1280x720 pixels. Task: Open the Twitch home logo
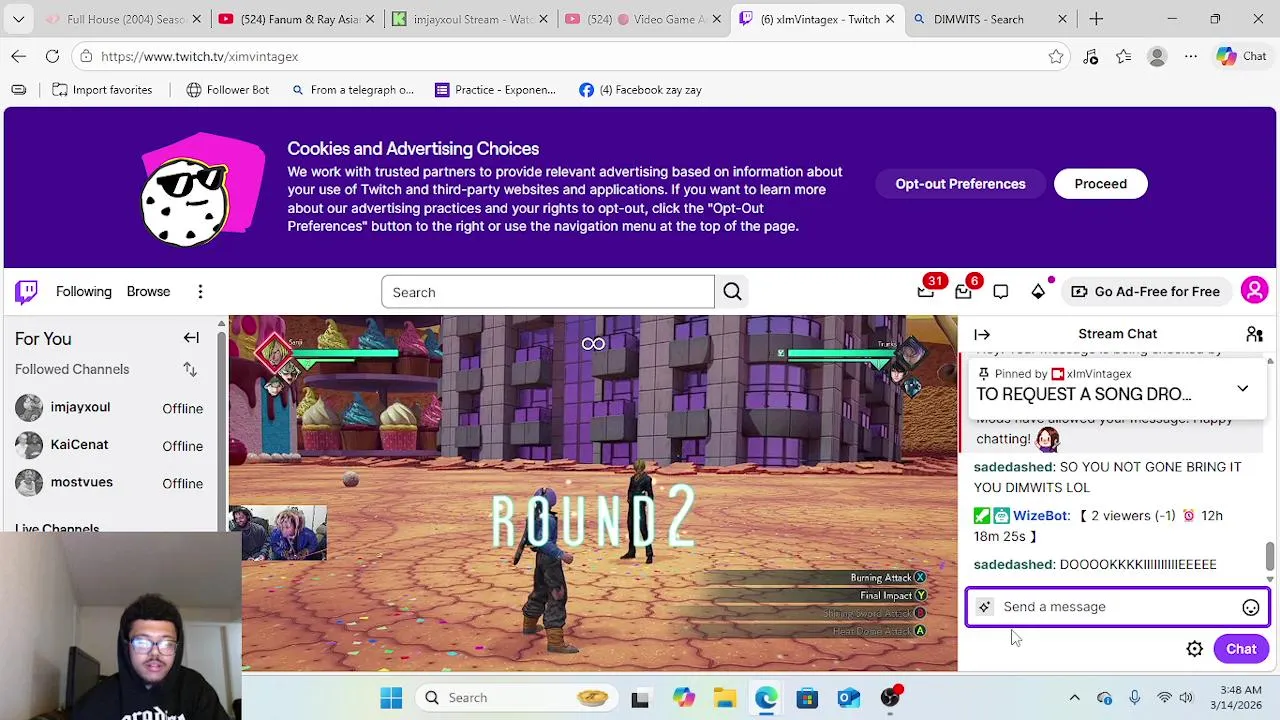(x=26, y=292)
